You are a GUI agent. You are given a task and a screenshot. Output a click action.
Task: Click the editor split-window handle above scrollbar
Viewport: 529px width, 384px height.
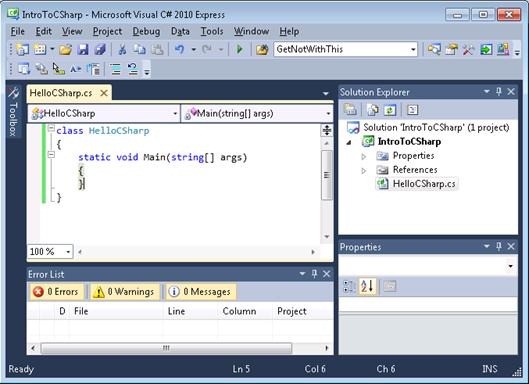point(327,130)
